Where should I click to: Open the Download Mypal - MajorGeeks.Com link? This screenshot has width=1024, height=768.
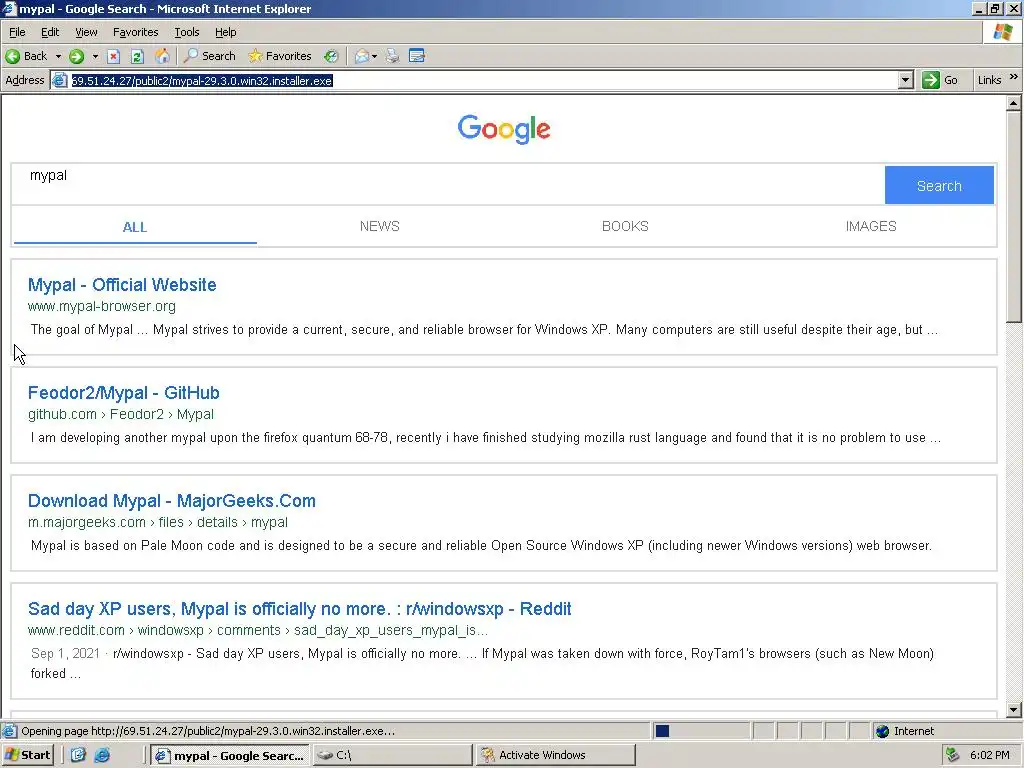[x=172, y=501]
